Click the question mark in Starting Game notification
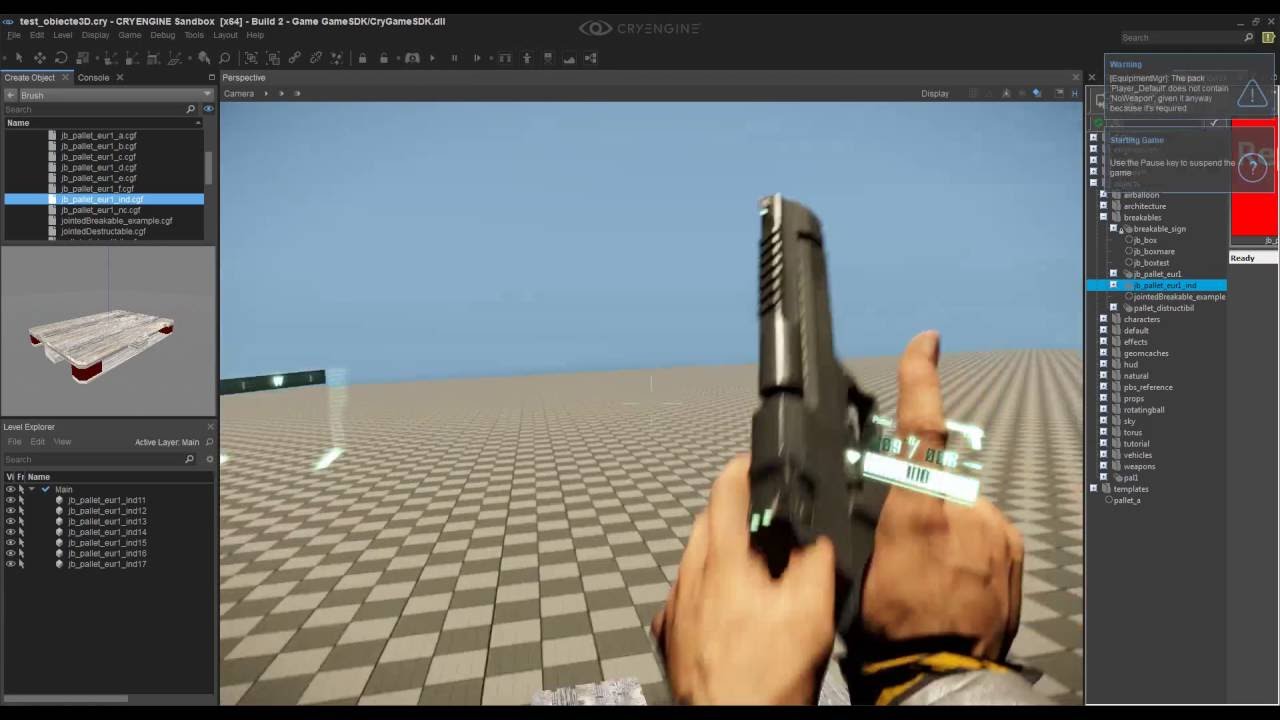This screenshot has height=720, width=1280. pyautogui.click(x=1252, y=167)
